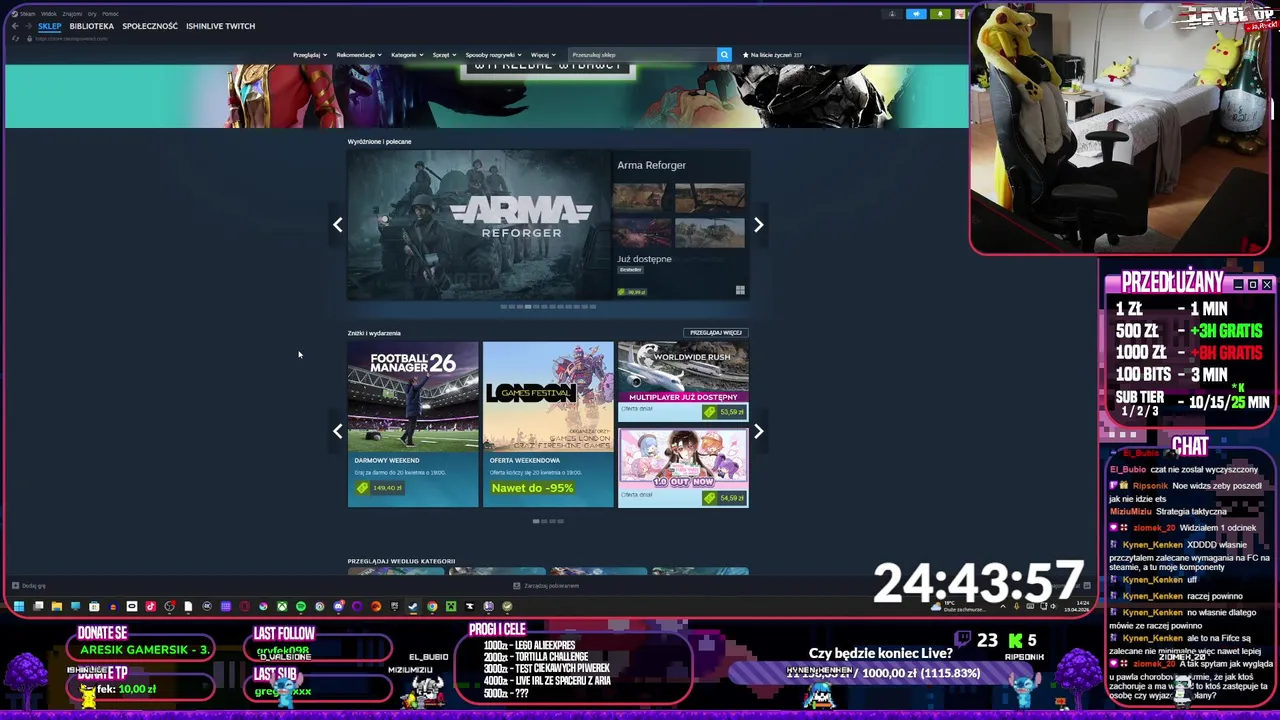1280x720 pixels.
Task: Show the next featured game carousel item
Action: [758, 225]
